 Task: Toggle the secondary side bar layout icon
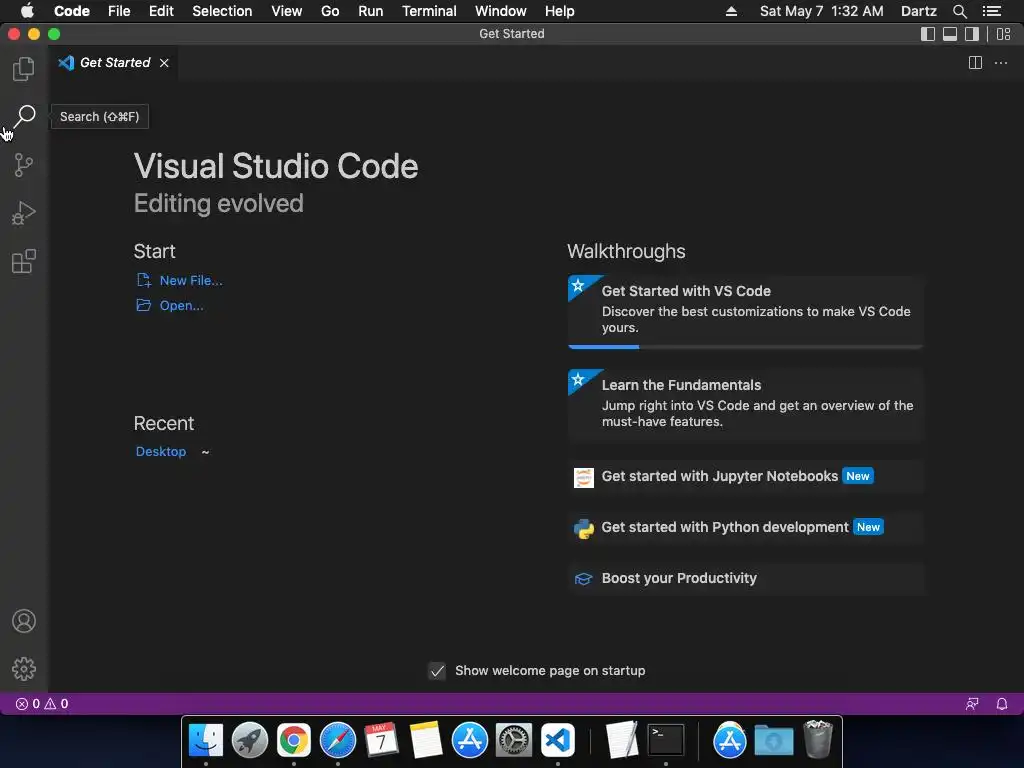972,34
